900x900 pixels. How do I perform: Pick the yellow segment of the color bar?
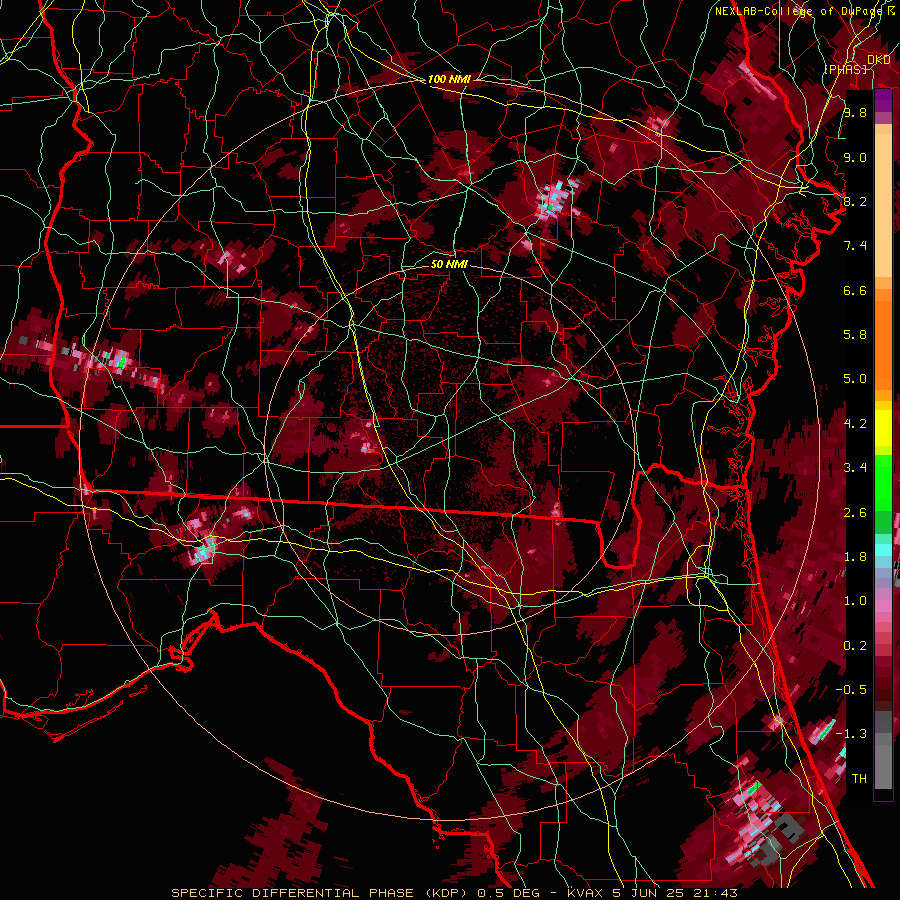pyautogui.click(x=883, y=428)
